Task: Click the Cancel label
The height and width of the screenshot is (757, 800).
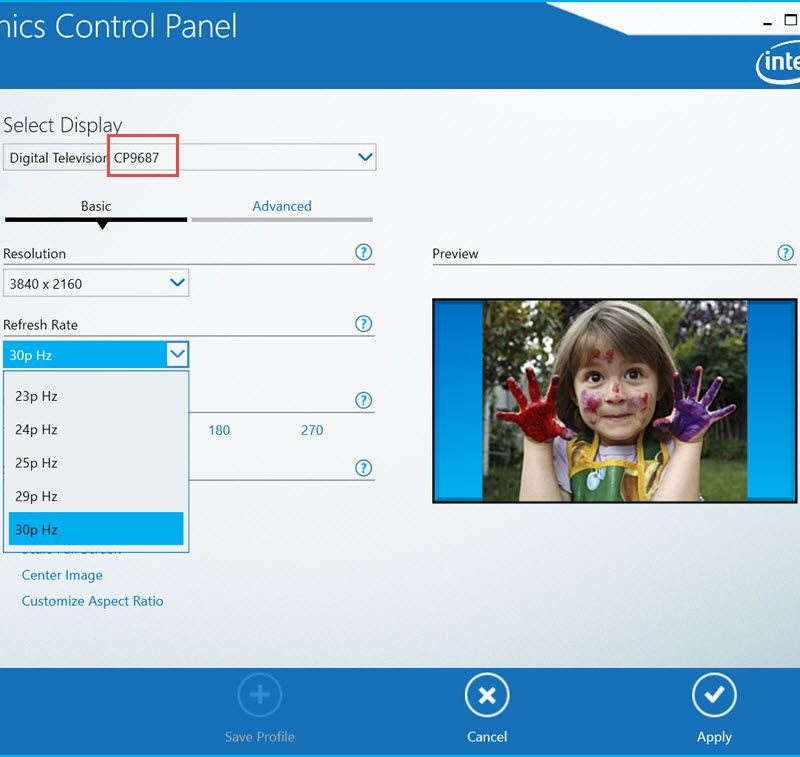Action: click(487, 737)
